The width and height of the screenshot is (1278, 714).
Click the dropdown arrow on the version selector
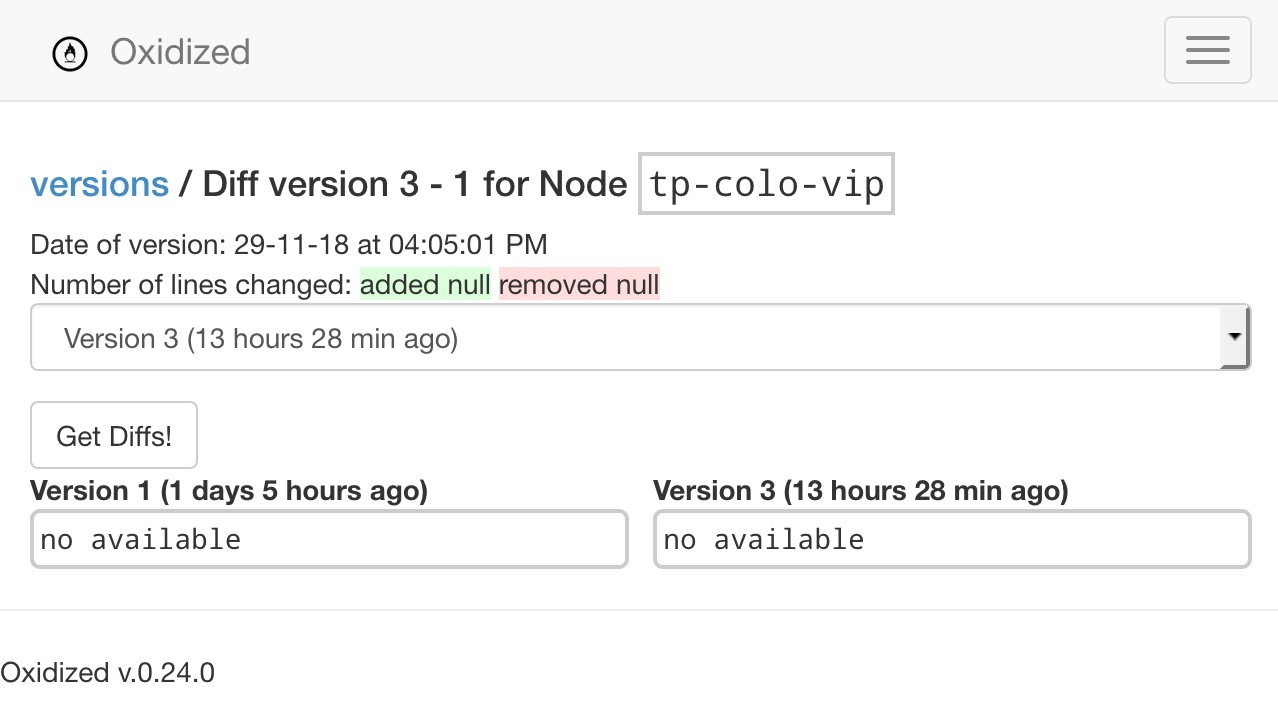point(1236,337)
